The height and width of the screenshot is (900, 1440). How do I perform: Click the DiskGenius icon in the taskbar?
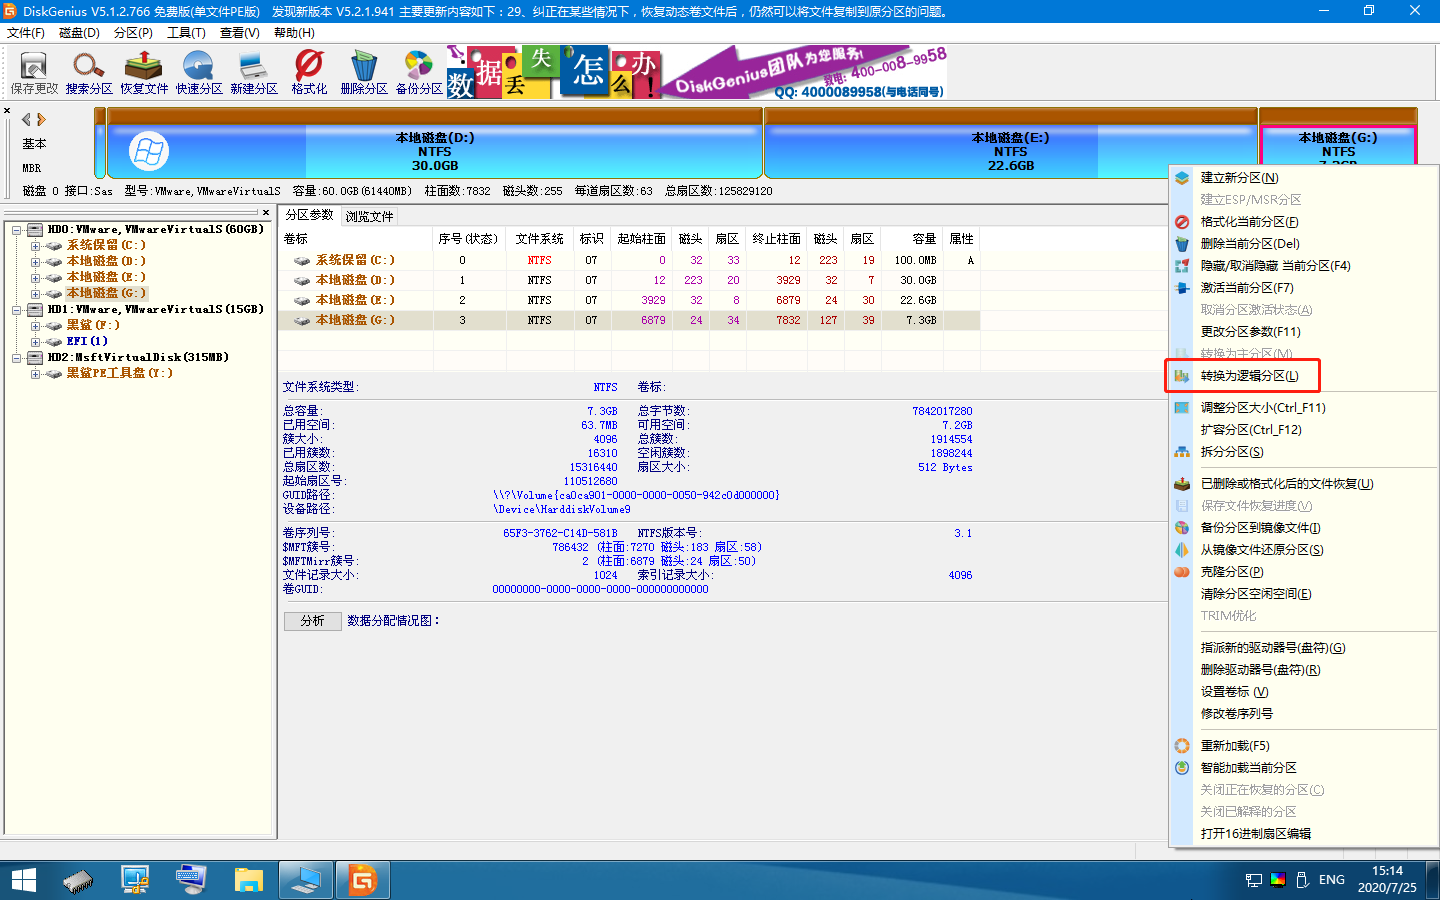362,880
